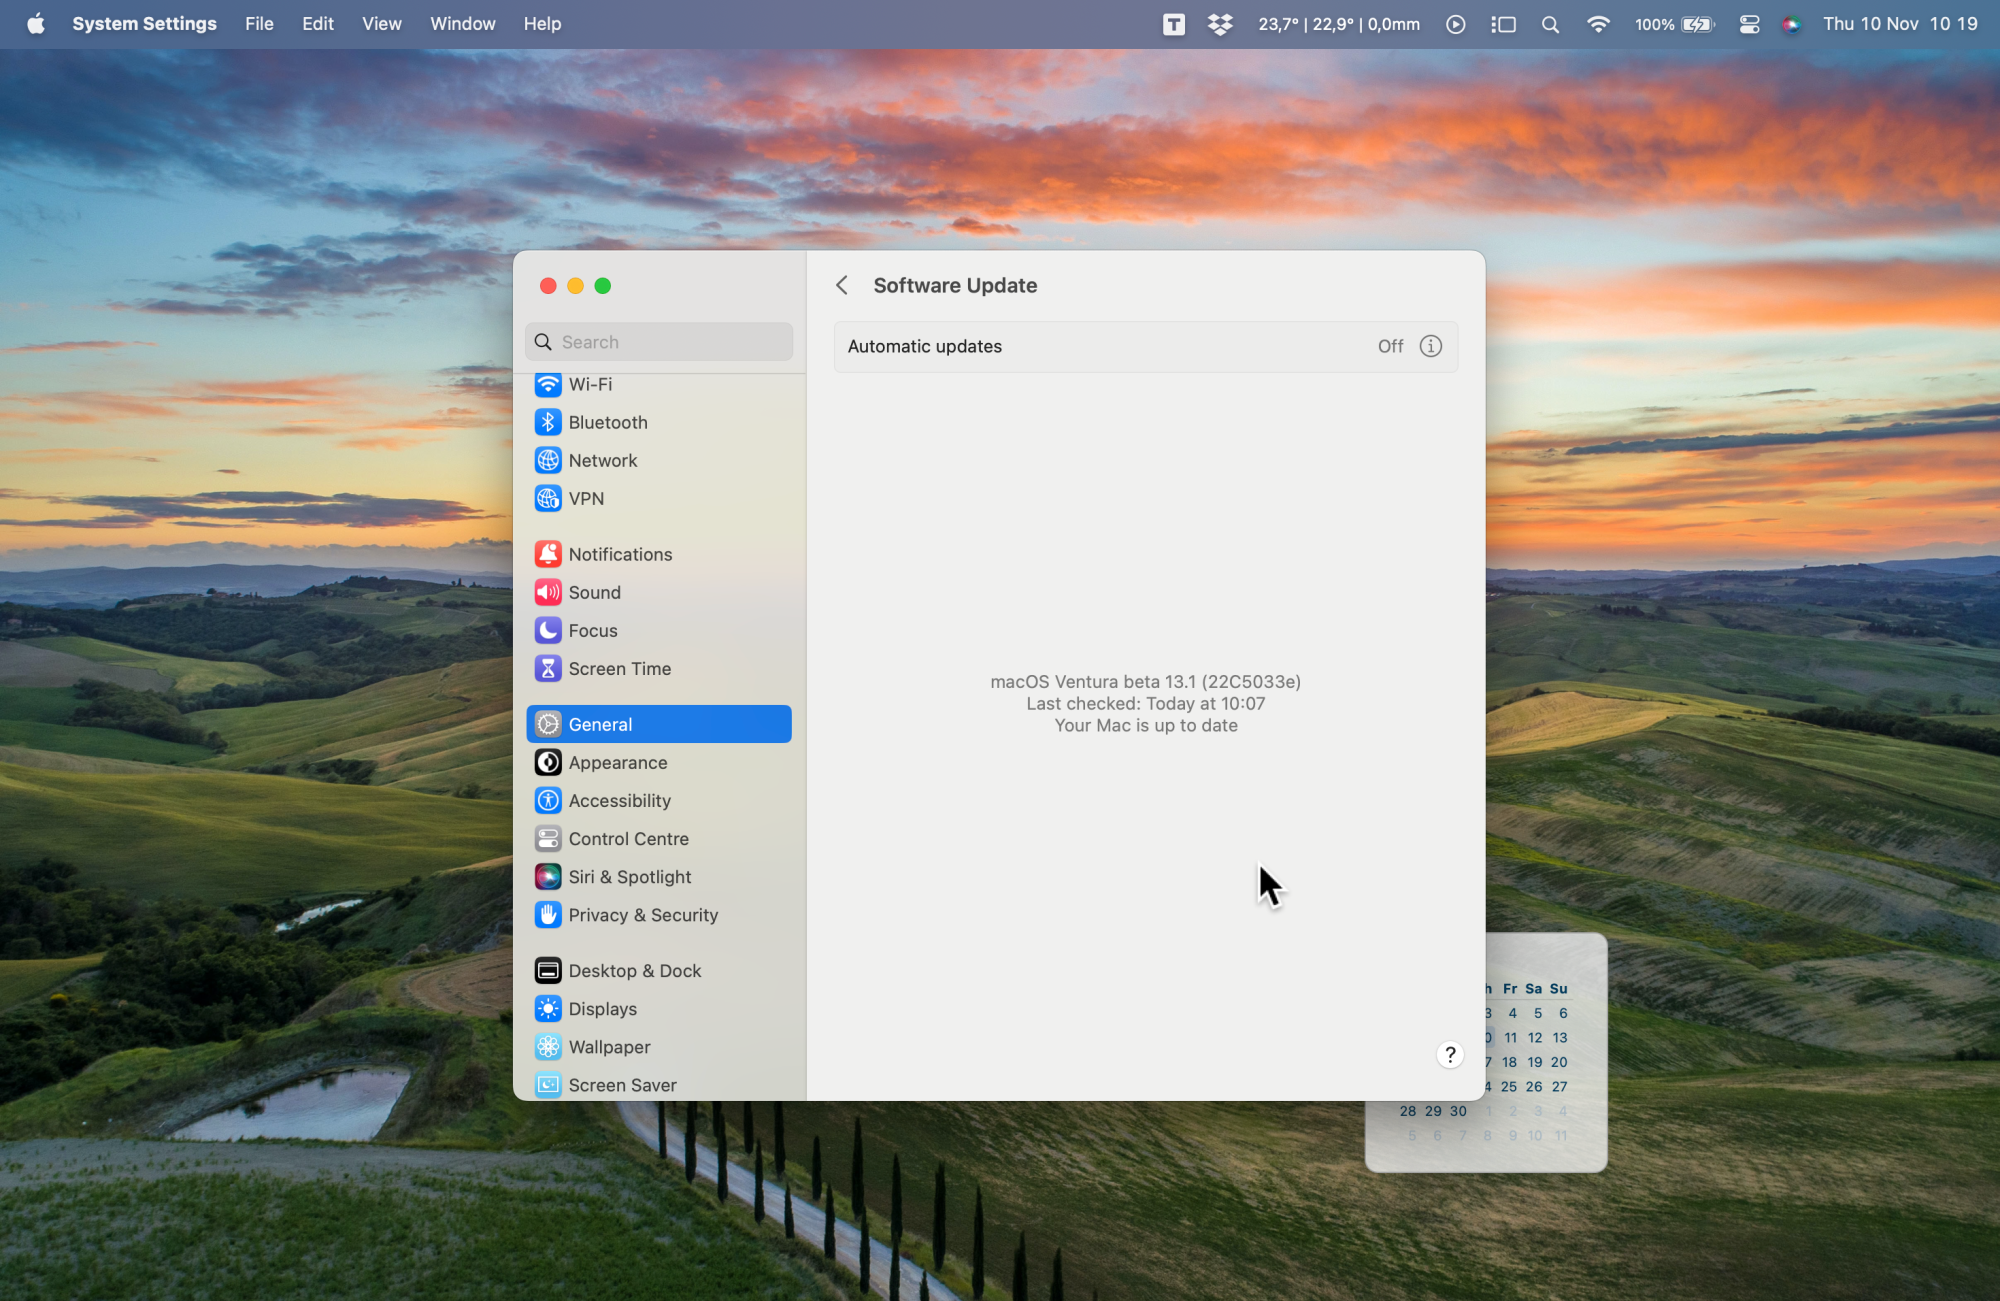Click Stage Manager menu bar icon
The width and height of the screenshot is (2000, 1301).
1503,24
